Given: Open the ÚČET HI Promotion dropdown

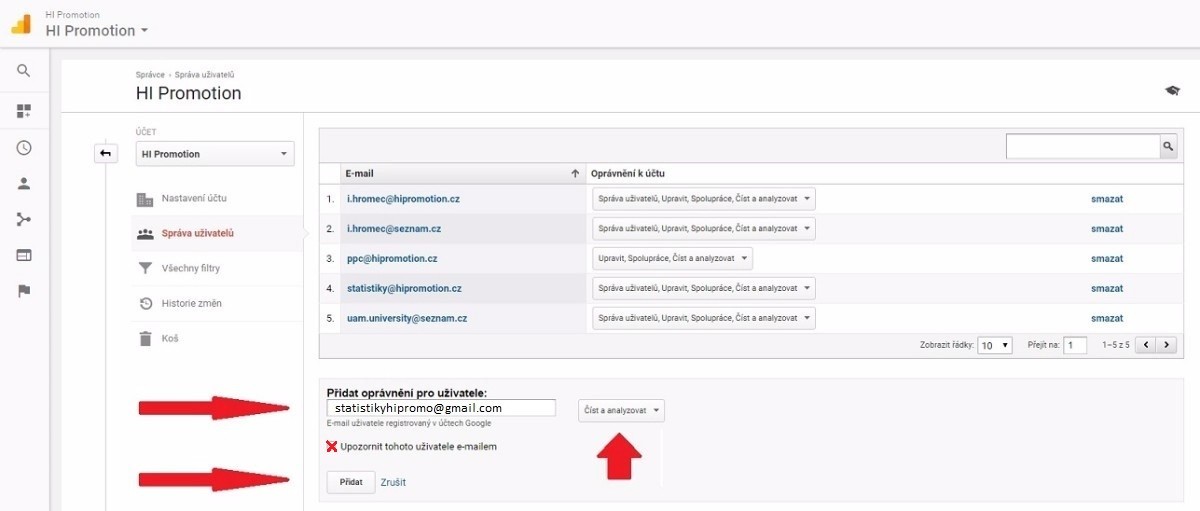Looking at the screenshot, I should click(x=215, y=154).
